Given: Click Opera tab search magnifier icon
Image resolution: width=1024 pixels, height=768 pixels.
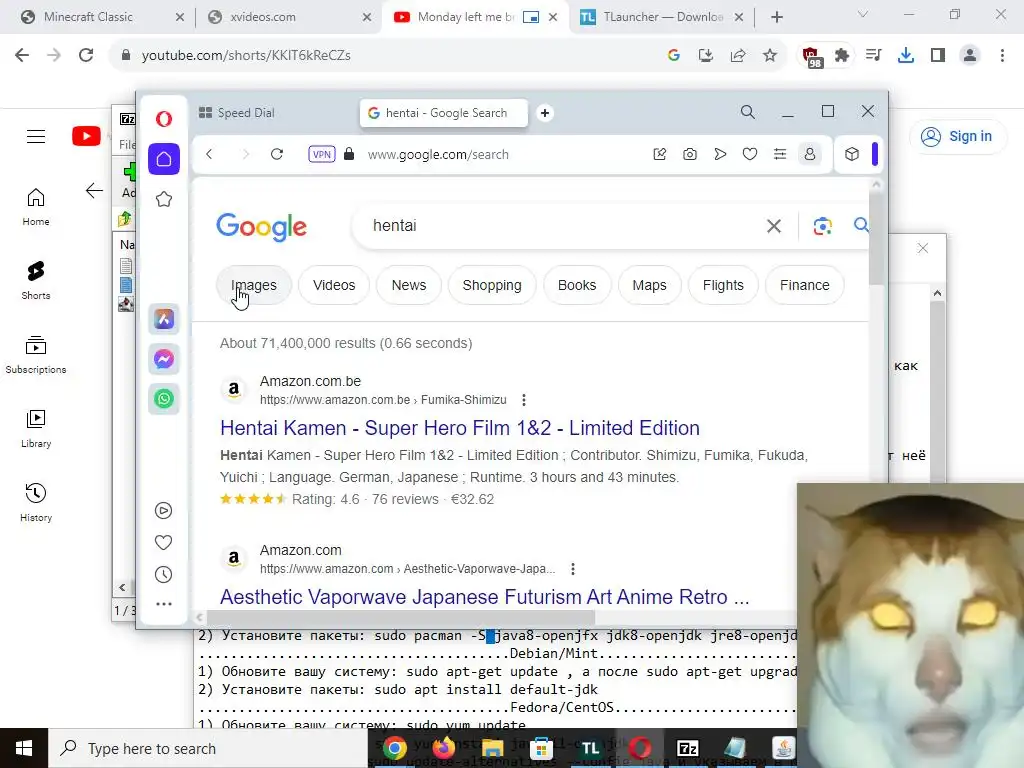Looking at the screenshot, I should point(748,112).
